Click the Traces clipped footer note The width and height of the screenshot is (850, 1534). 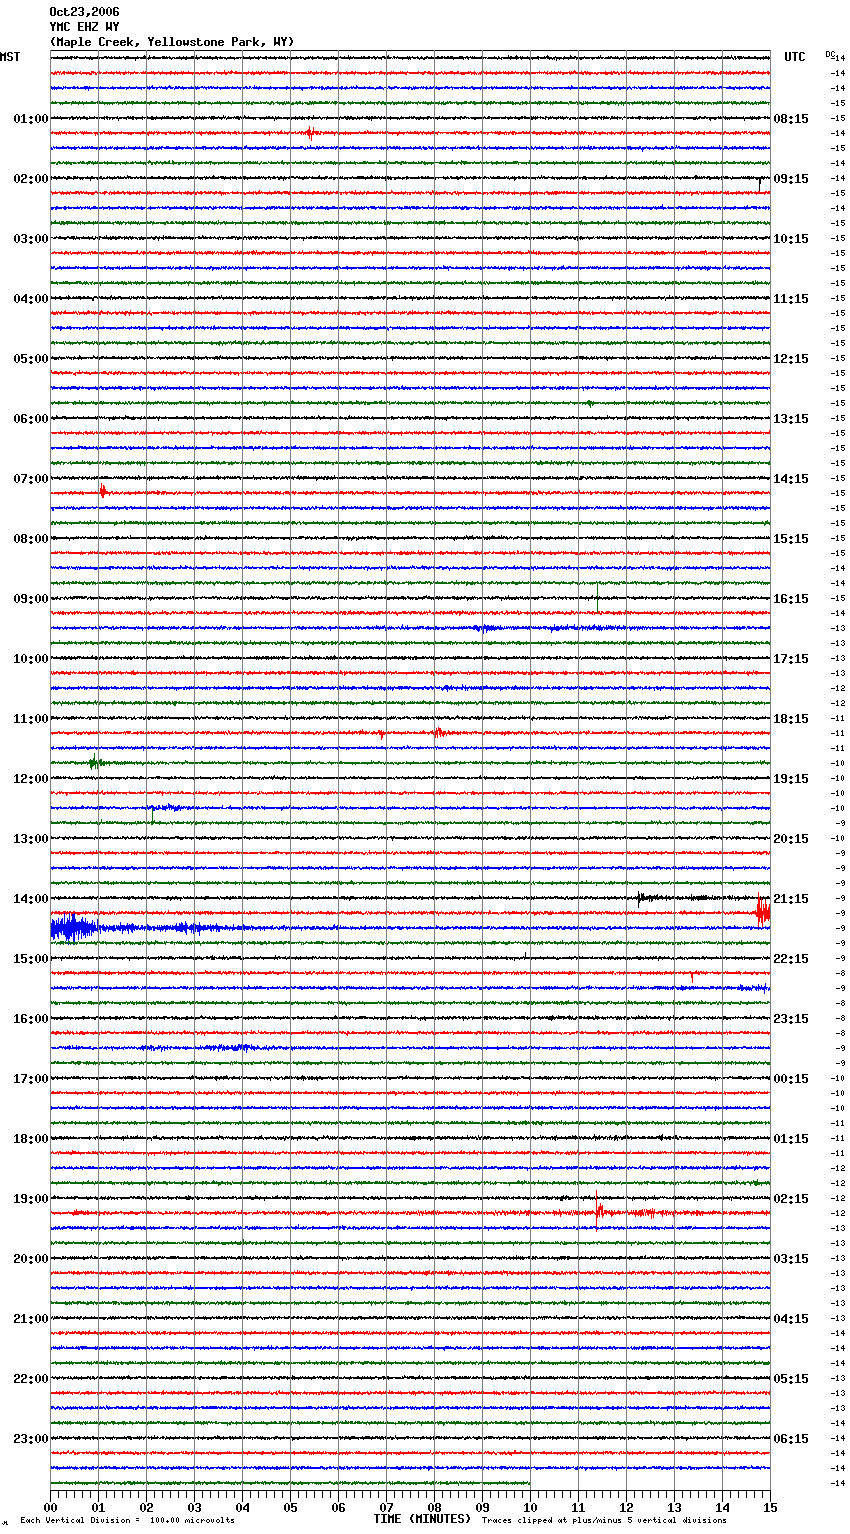click(x=604, y=1520)
